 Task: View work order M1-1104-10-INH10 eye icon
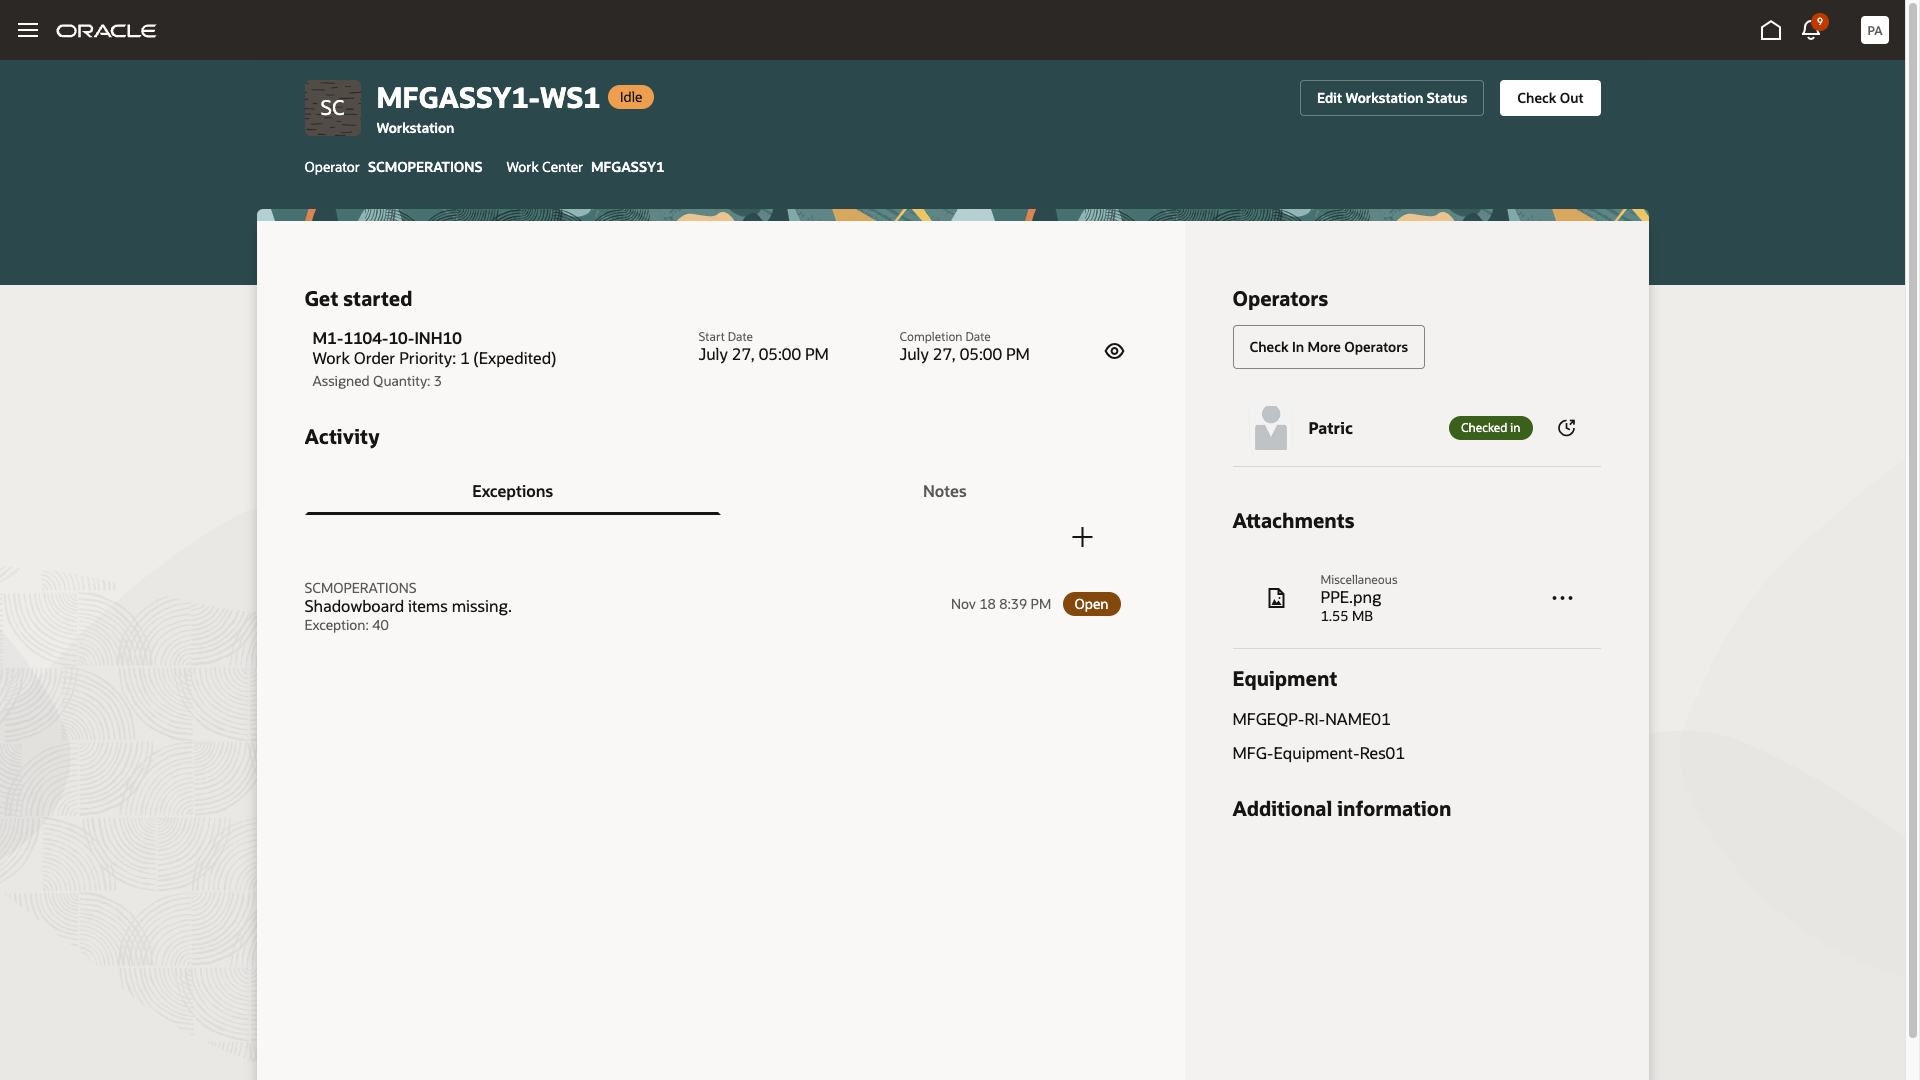point(1114,351)
